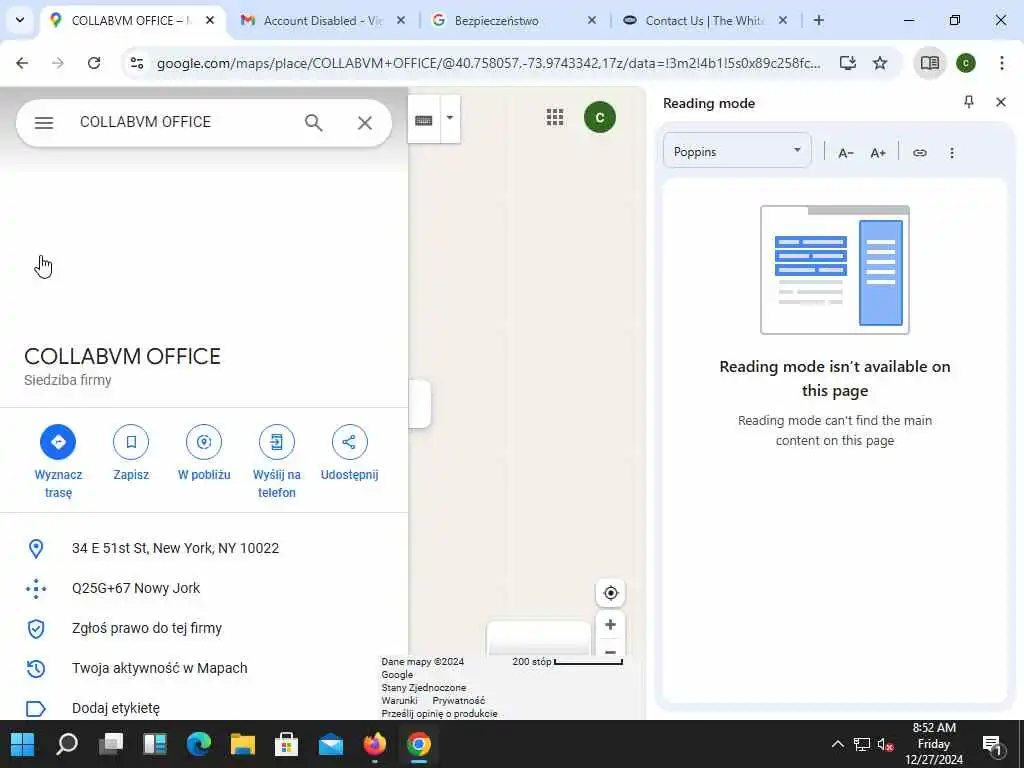
Task: Click the on-screen keyboard input tool icon
Action: coord(424,120)
